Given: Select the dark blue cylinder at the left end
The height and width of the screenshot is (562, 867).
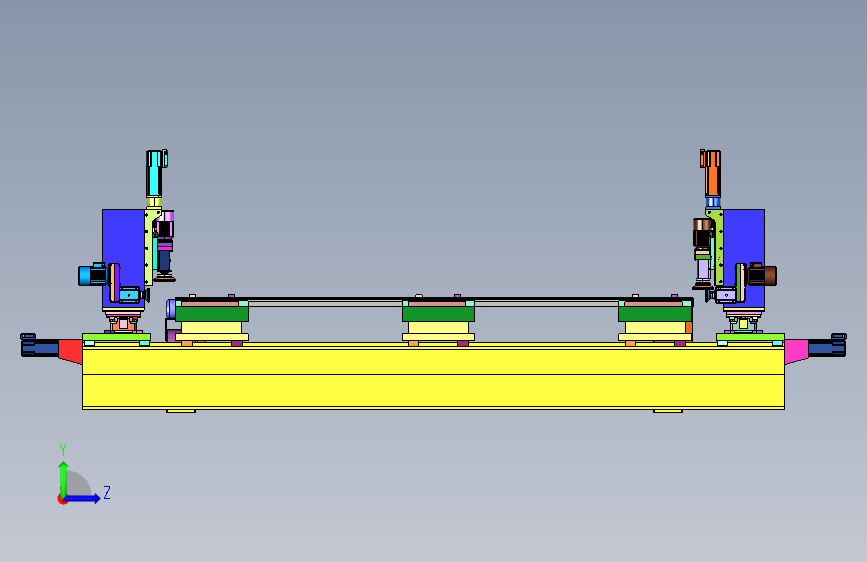Looking at the screenshot, I should (39, 346).
